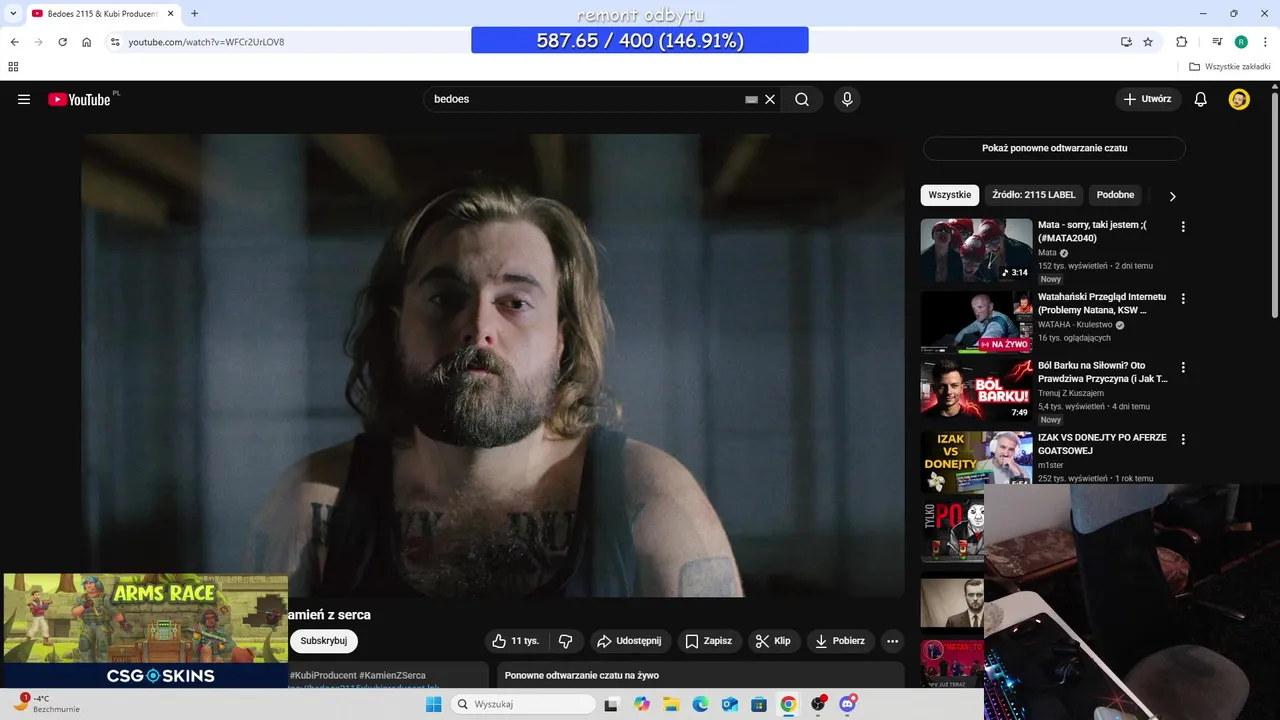Open Microsoft Edge from the taskbar

700,704
